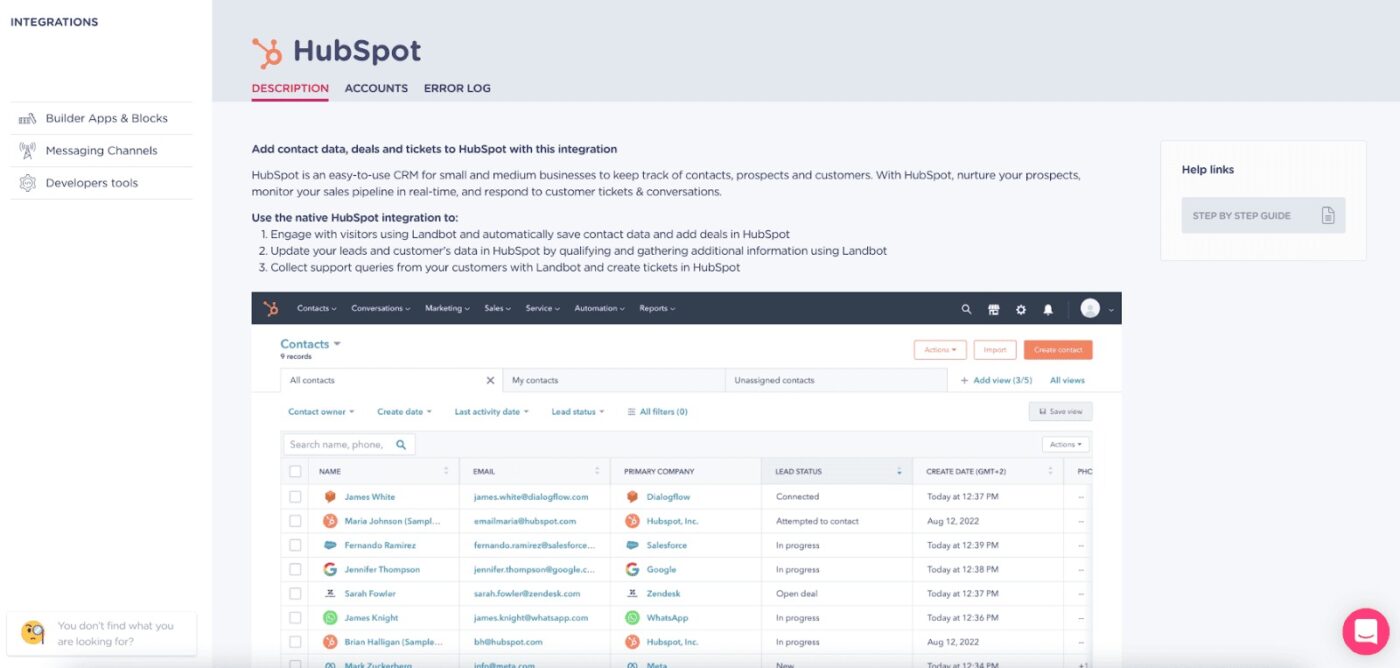
Task: Open the pink chat widget bubble
Action: [x=1365, y=631]
